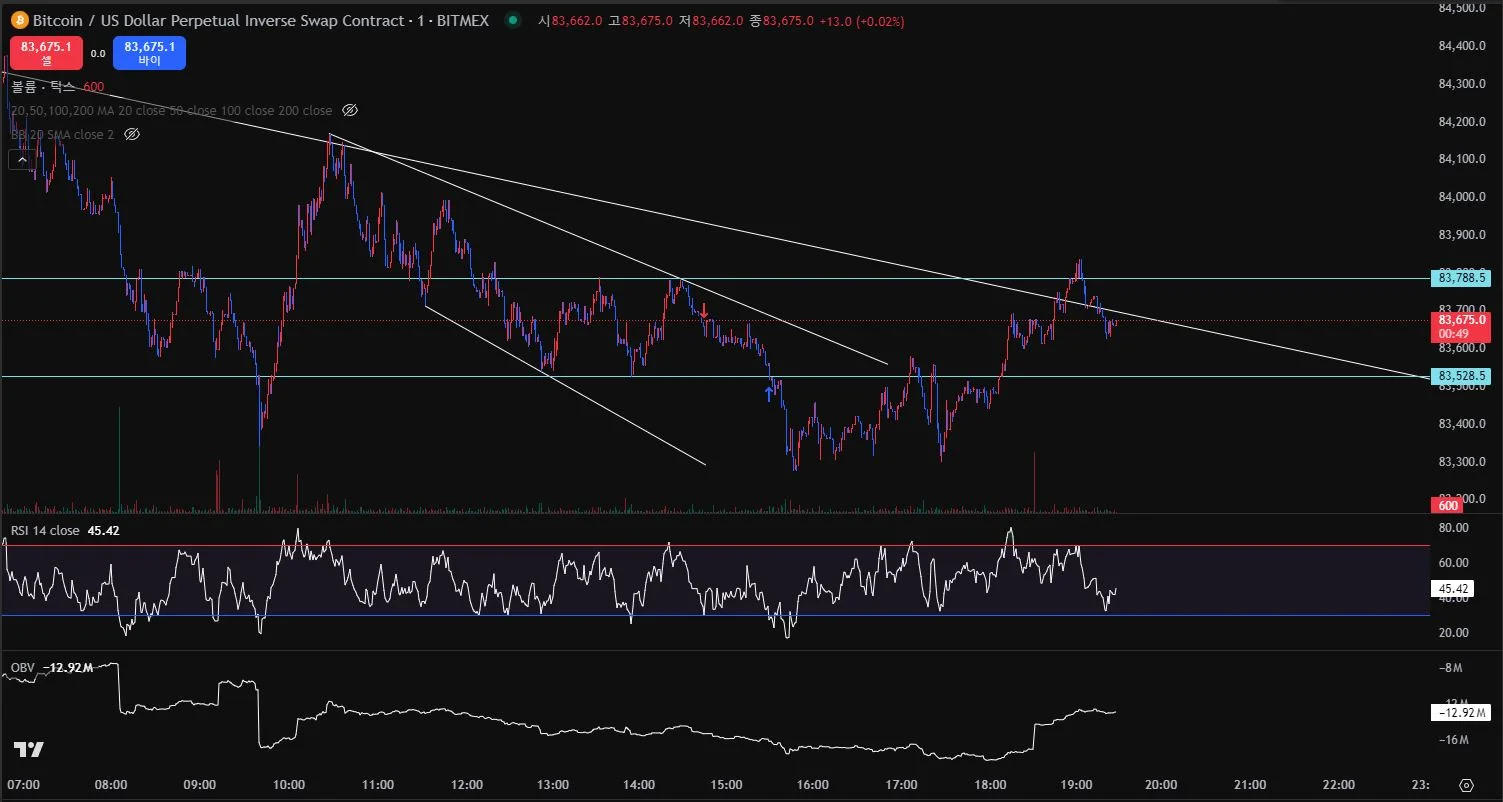Click the 84,400.0 price axis label
Viewport: 1503px width, 802px height.
1462,46
